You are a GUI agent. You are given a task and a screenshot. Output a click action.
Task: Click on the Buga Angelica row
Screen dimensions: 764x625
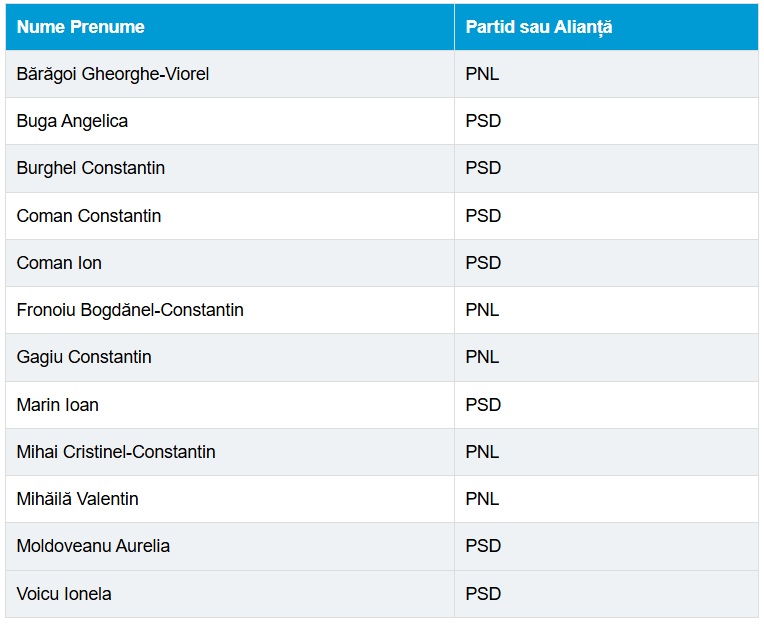[72, 121]
